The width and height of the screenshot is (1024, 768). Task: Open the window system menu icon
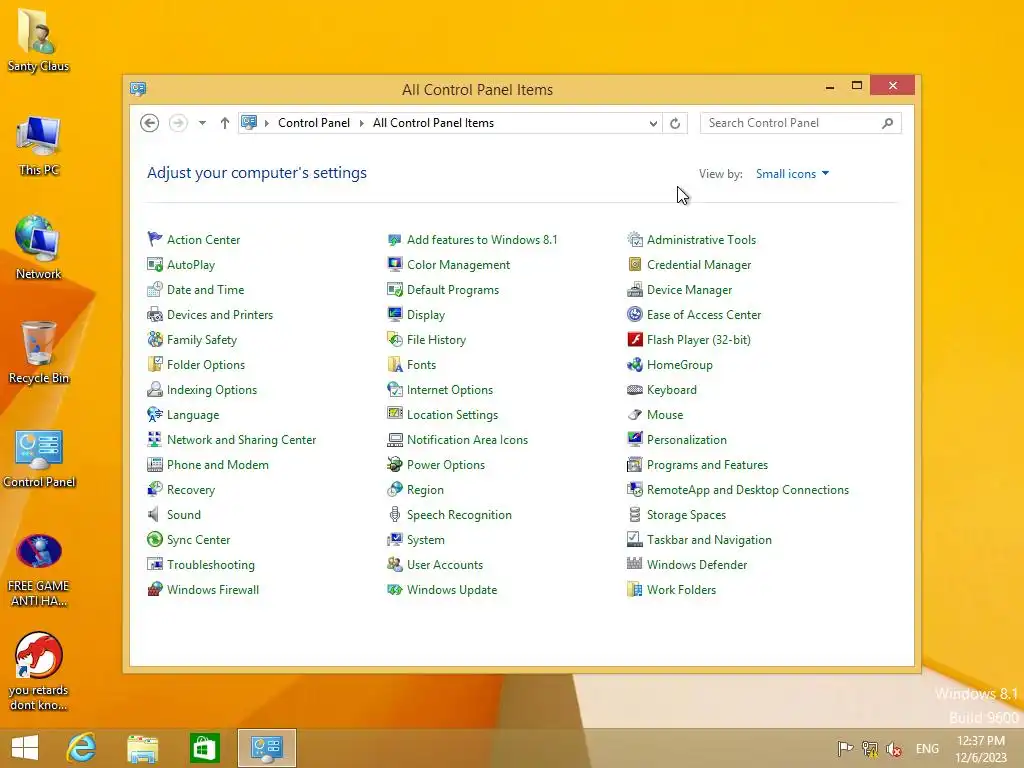click(138, 89)
